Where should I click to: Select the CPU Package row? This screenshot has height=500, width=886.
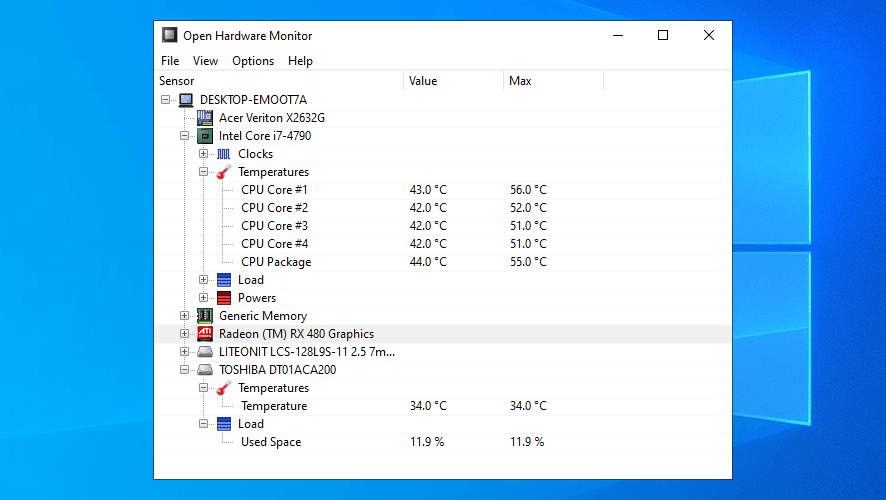point(443,262)
